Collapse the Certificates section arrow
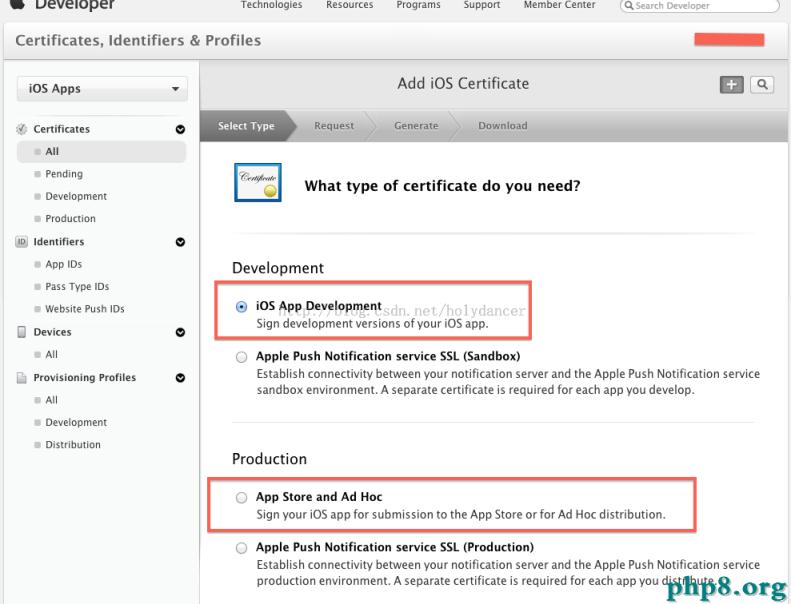 tap(180, 130)
